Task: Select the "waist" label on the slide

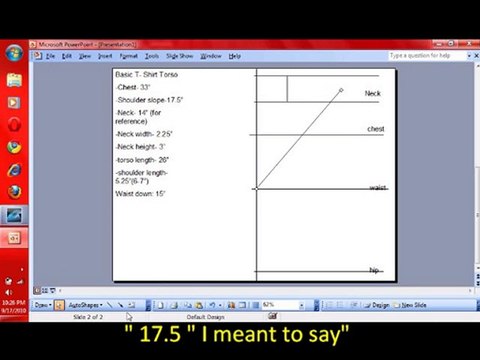Action: pyautogui.click(x=378, y=188)
